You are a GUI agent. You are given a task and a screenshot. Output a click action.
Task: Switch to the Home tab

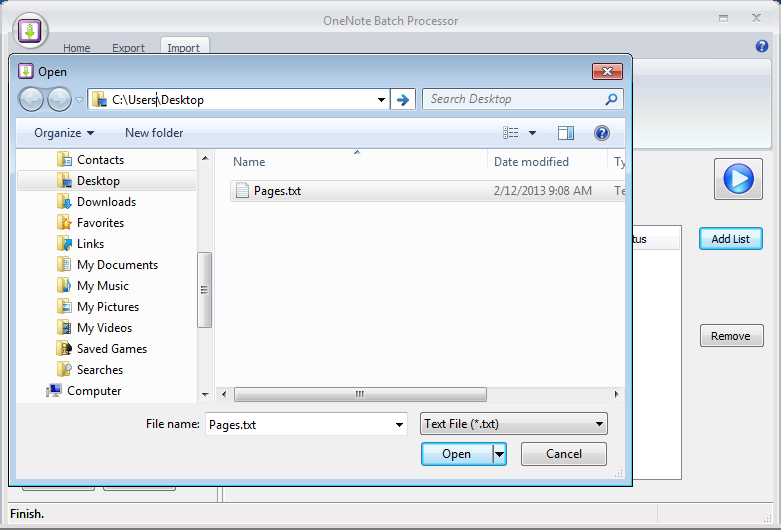pyautogui.click(x=77, y=48)
